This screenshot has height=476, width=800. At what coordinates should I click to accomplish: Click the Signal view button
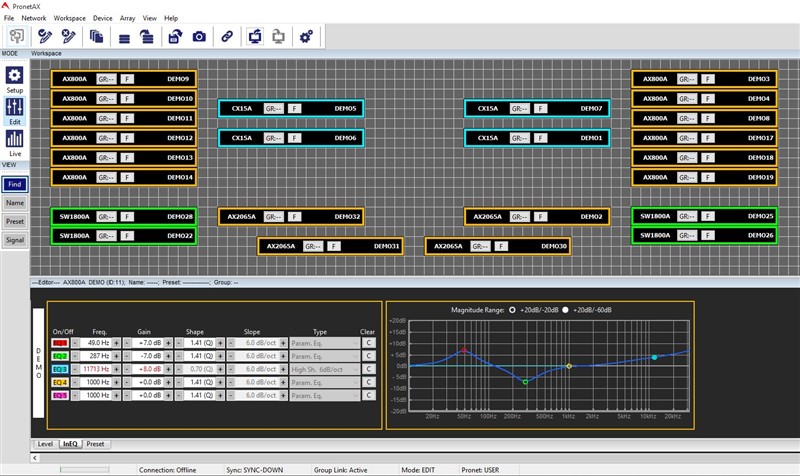coord(15,240)
